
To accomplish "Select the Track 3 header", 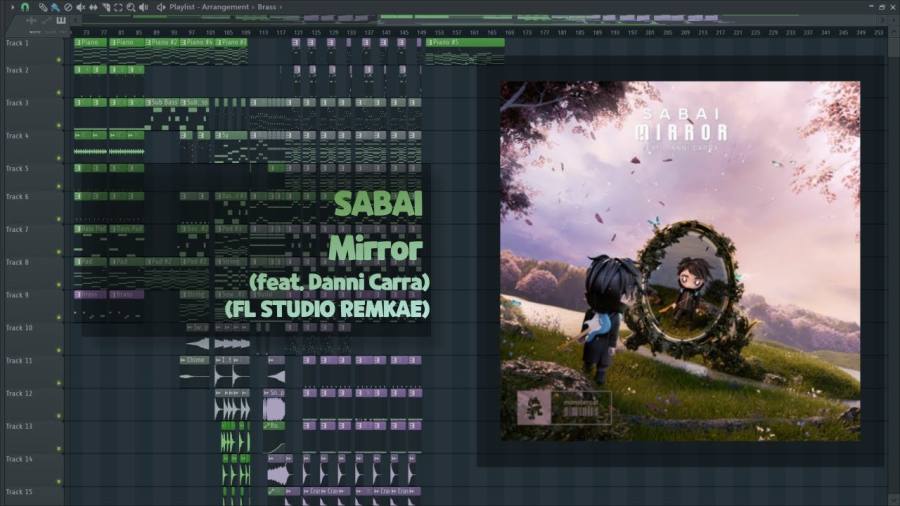I will click(32, 114).
